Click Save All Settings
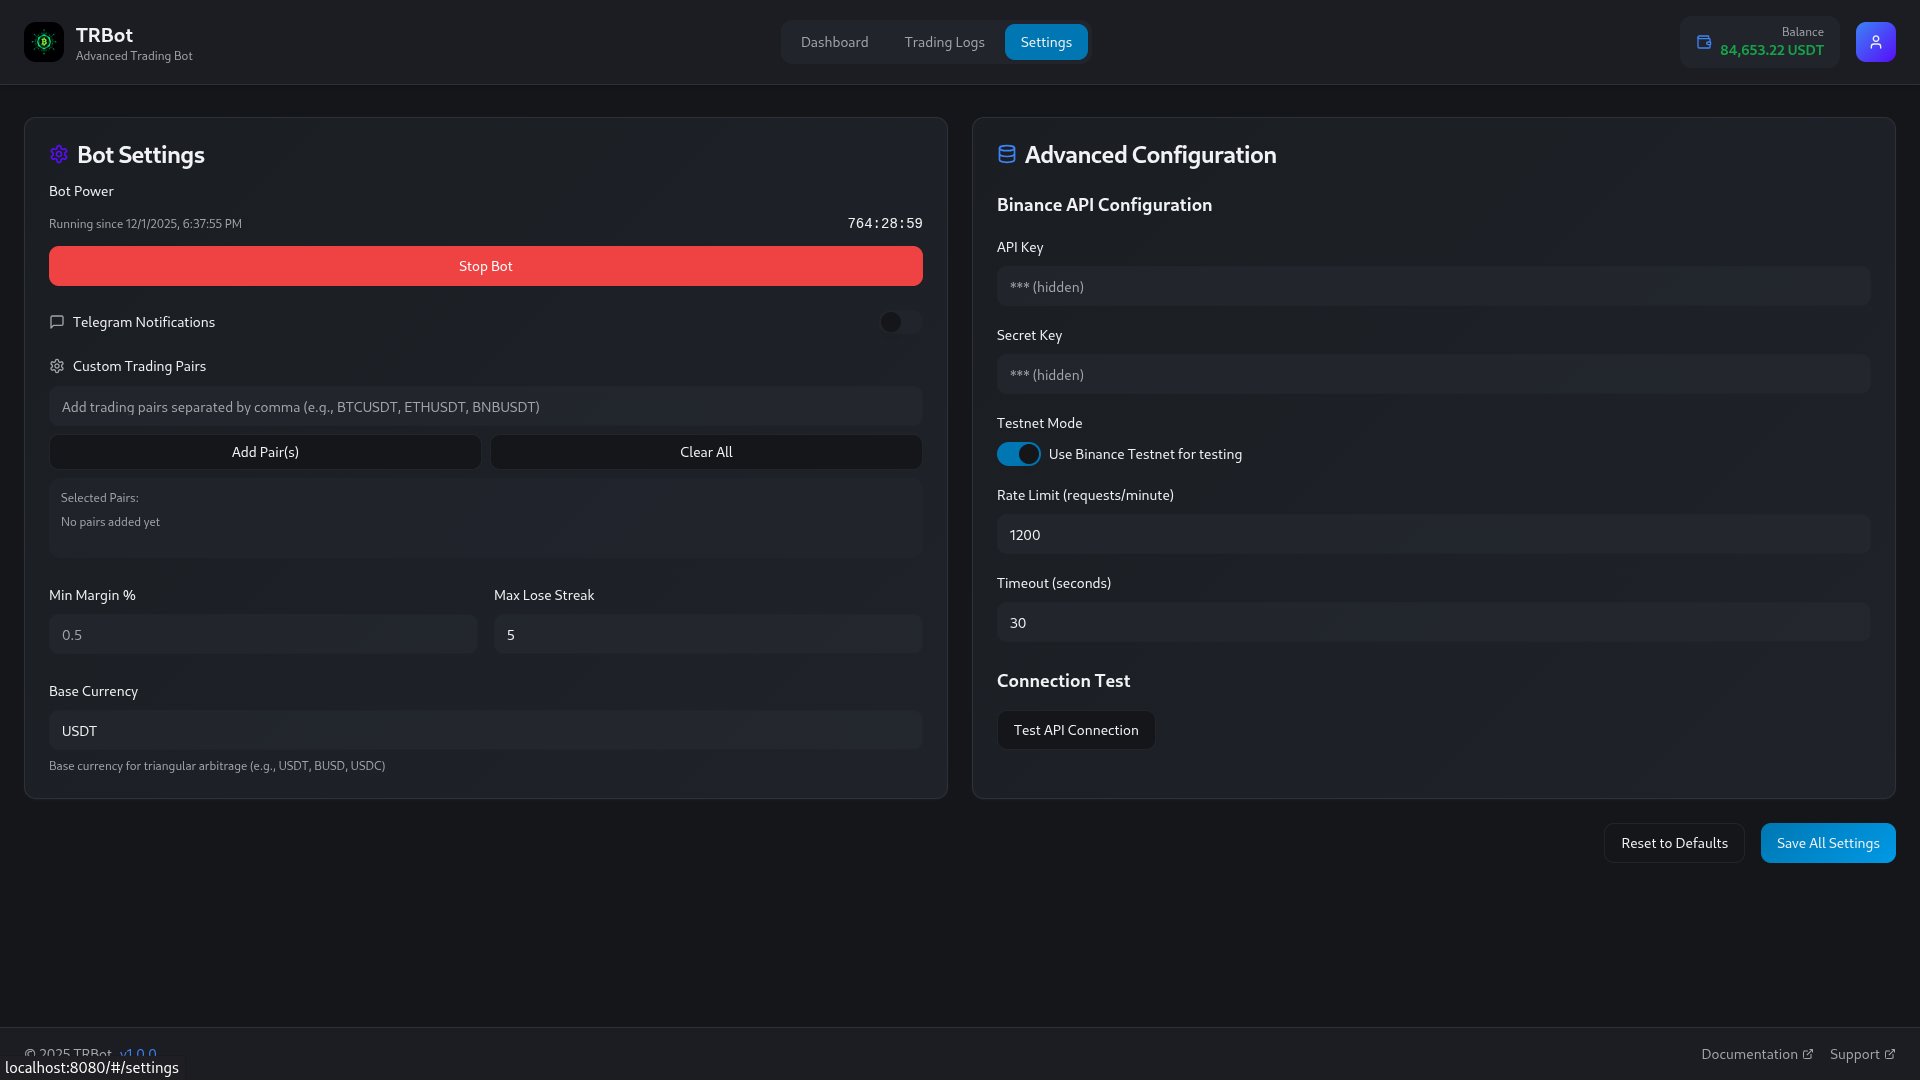This screenshot has height=1080, width=1920. tap(1827, 843)
